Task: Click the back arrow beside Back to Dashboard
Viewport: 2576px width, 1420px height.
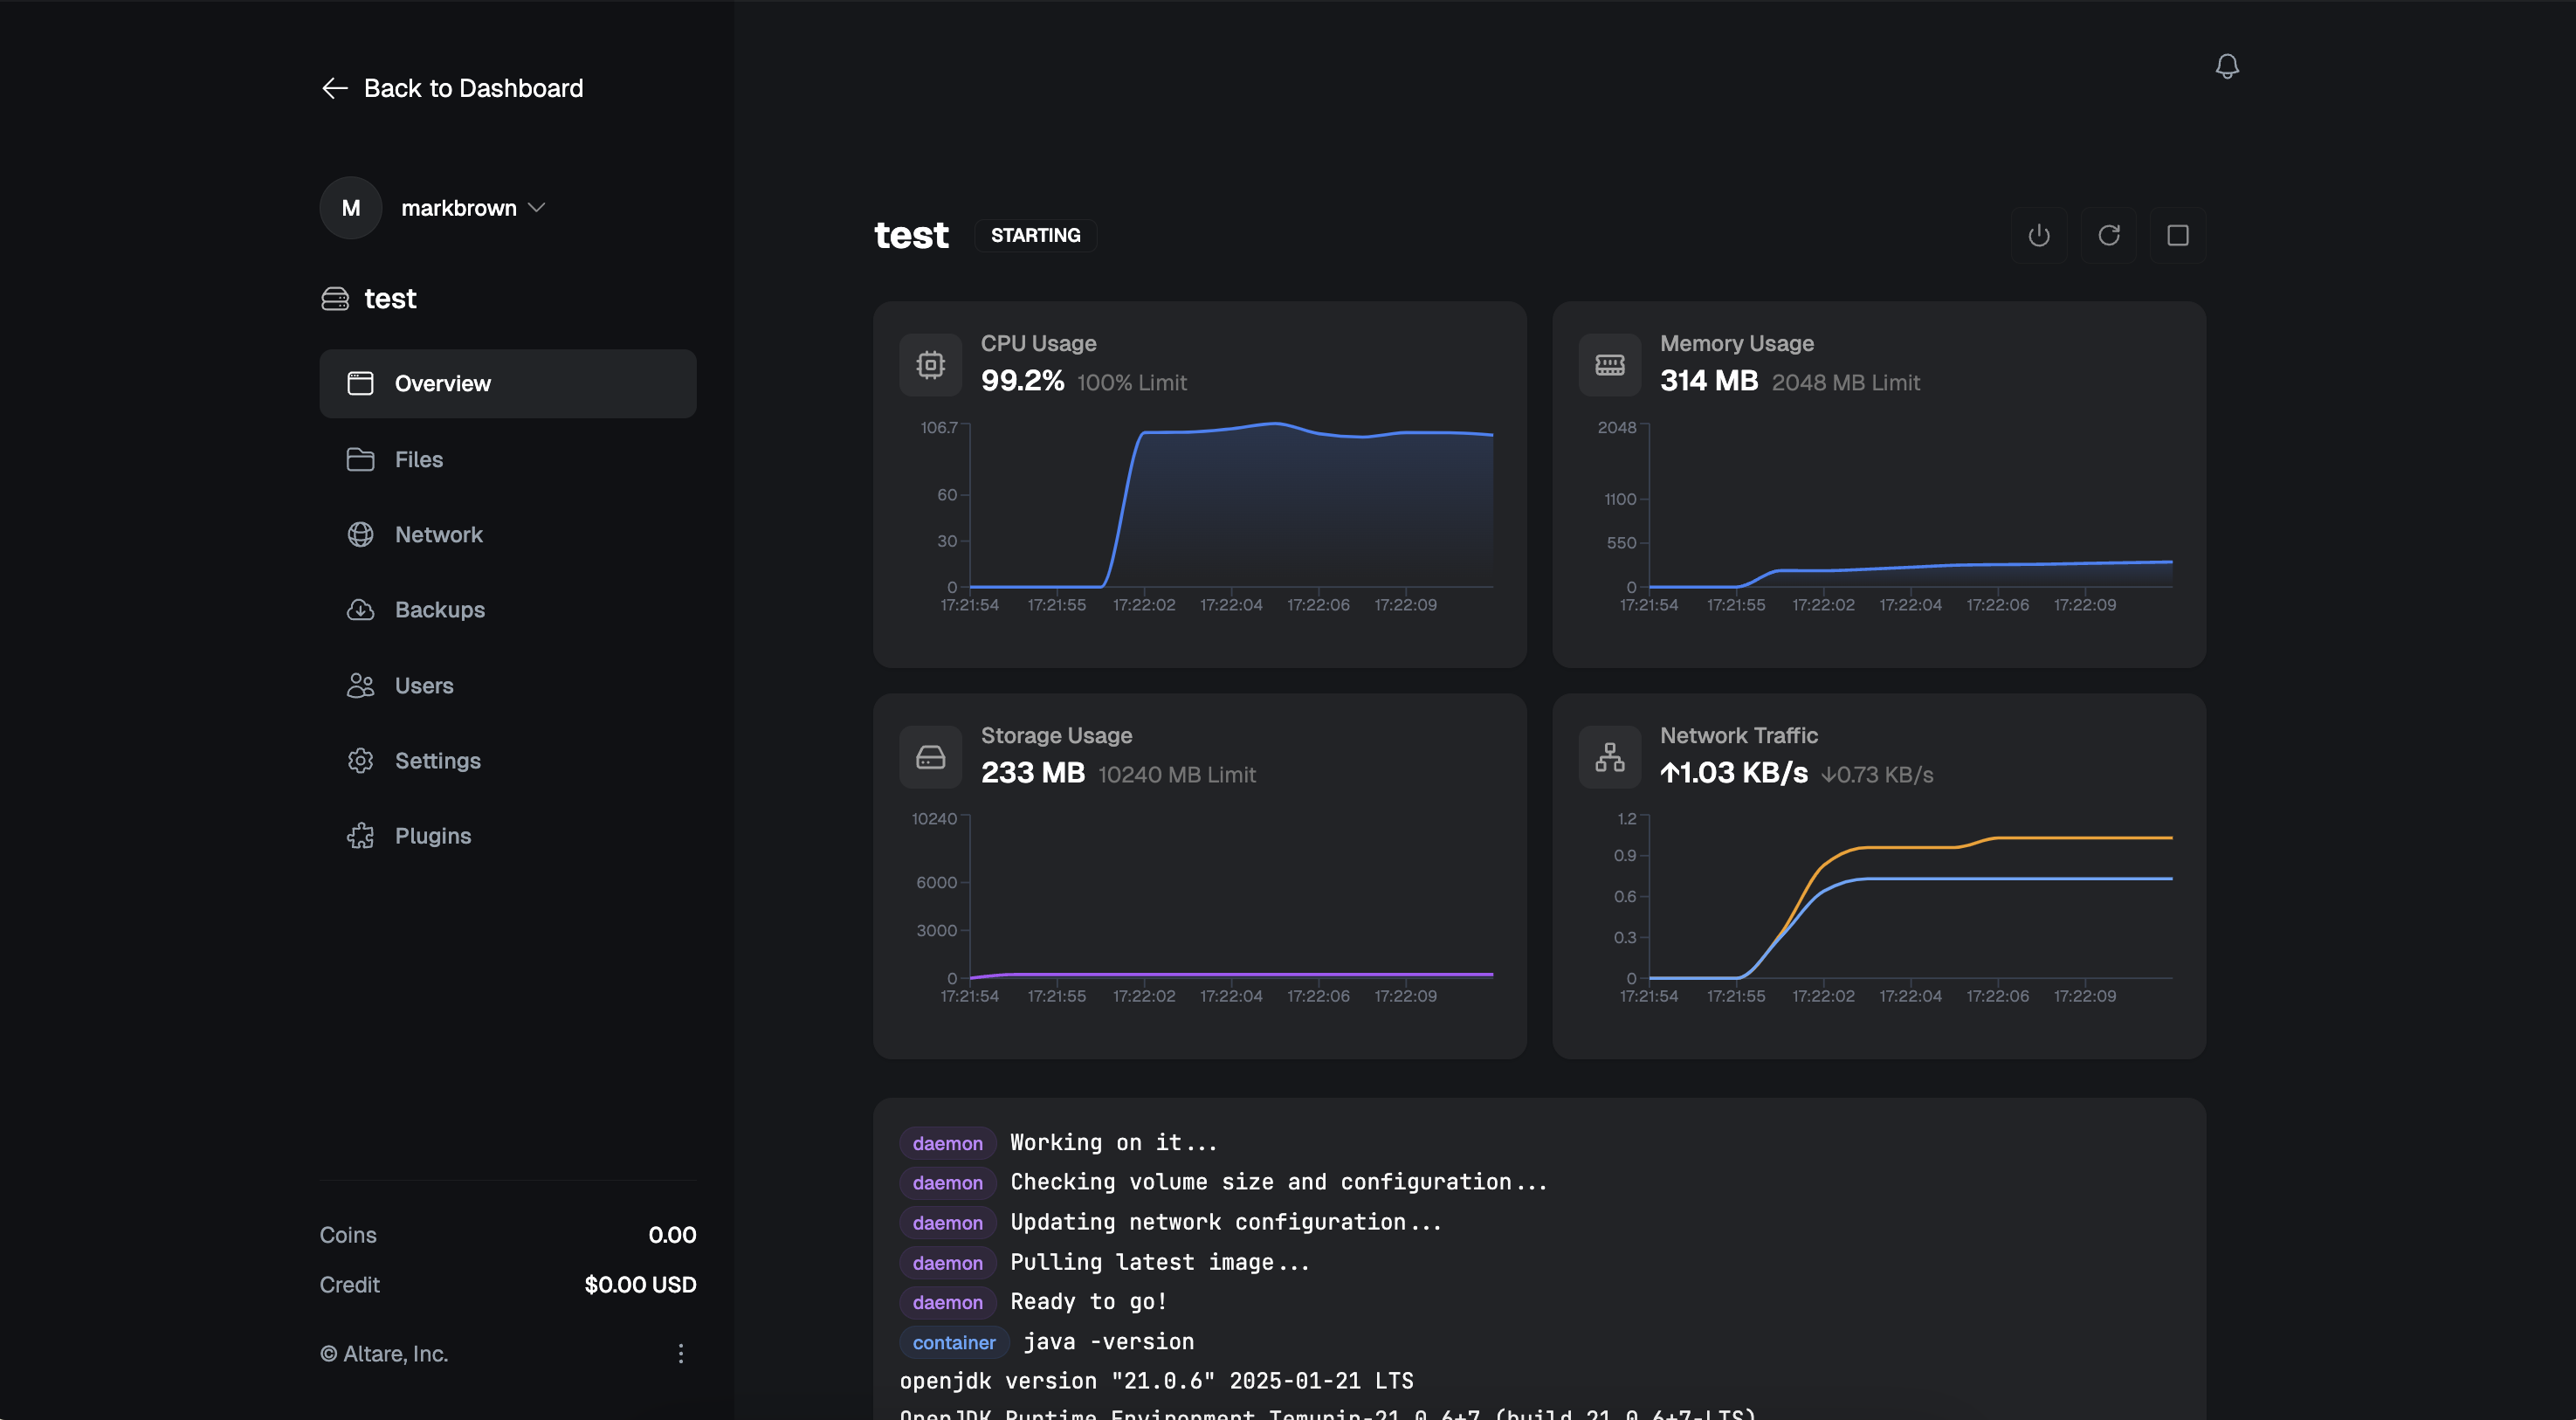Action: (x=335, y=88)
